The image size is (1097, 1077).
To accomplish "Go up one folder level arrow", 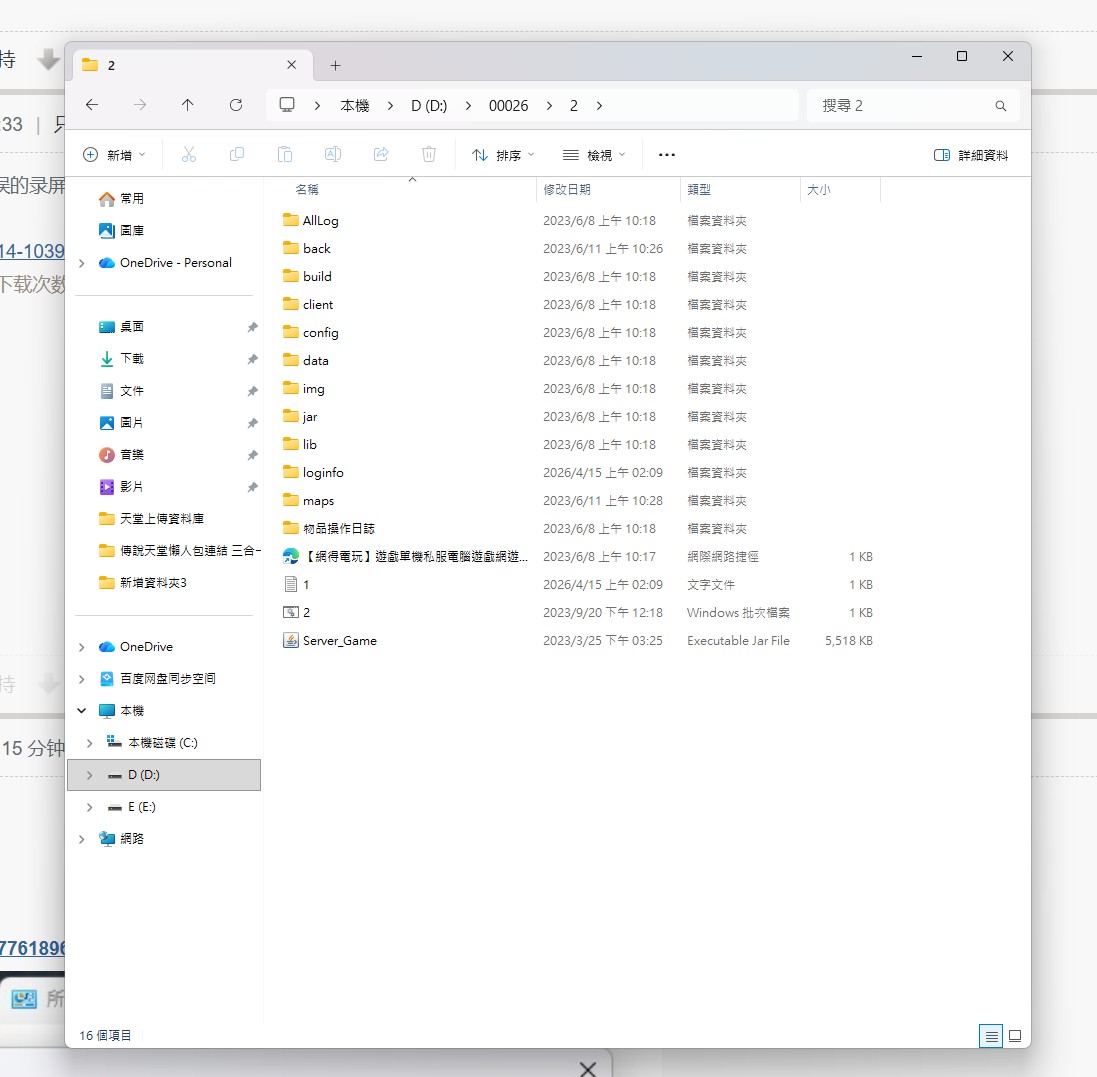I will (x=187, y=105).
